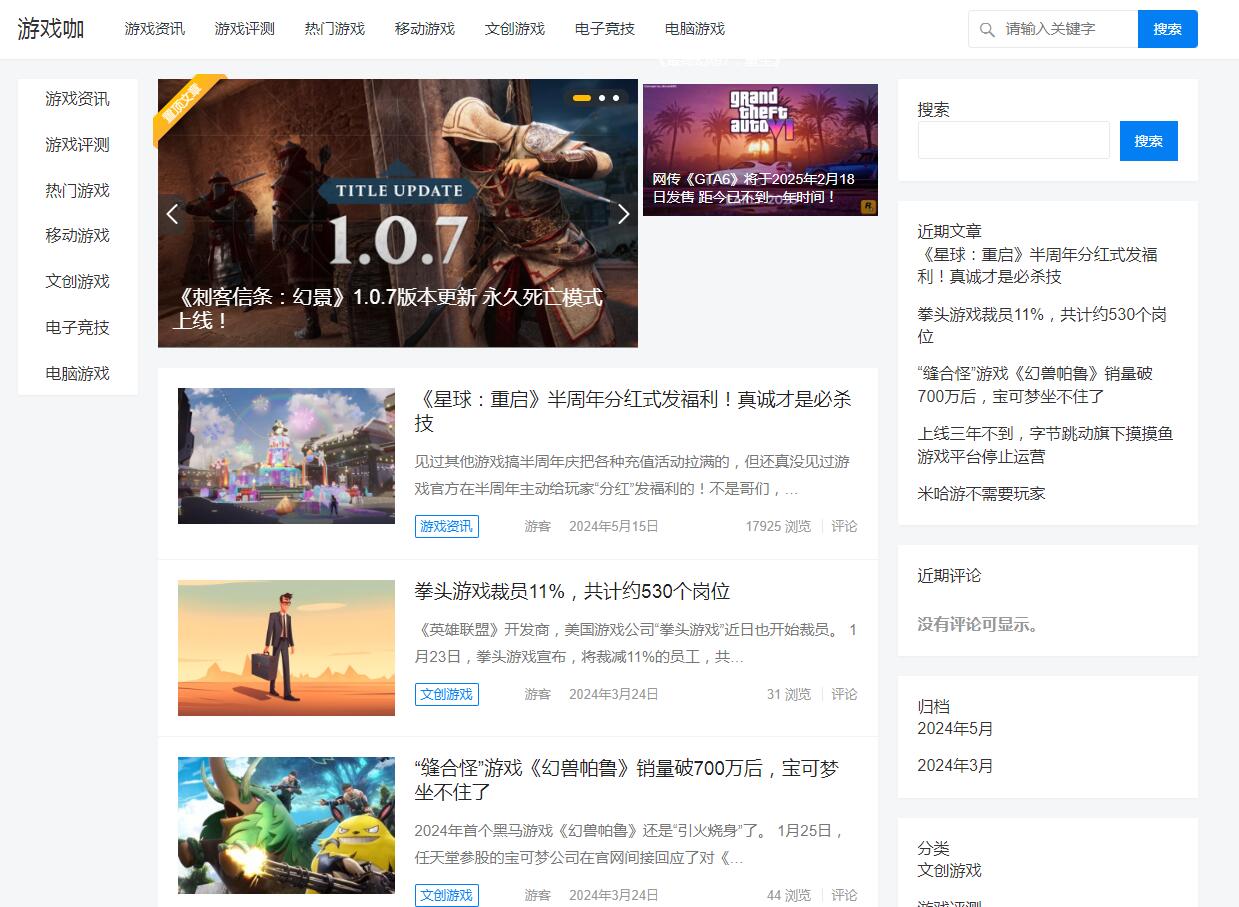1239x907 pixels.
Task: Click the blue 搜索 button in the header
Action: tap(1168, 29)
